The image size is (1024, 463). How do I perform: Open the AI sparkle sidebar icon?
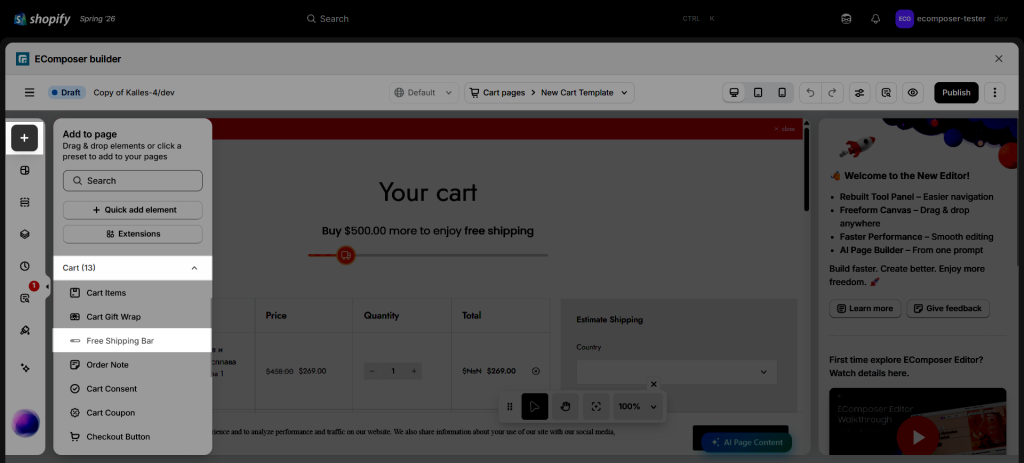[25, 368]
